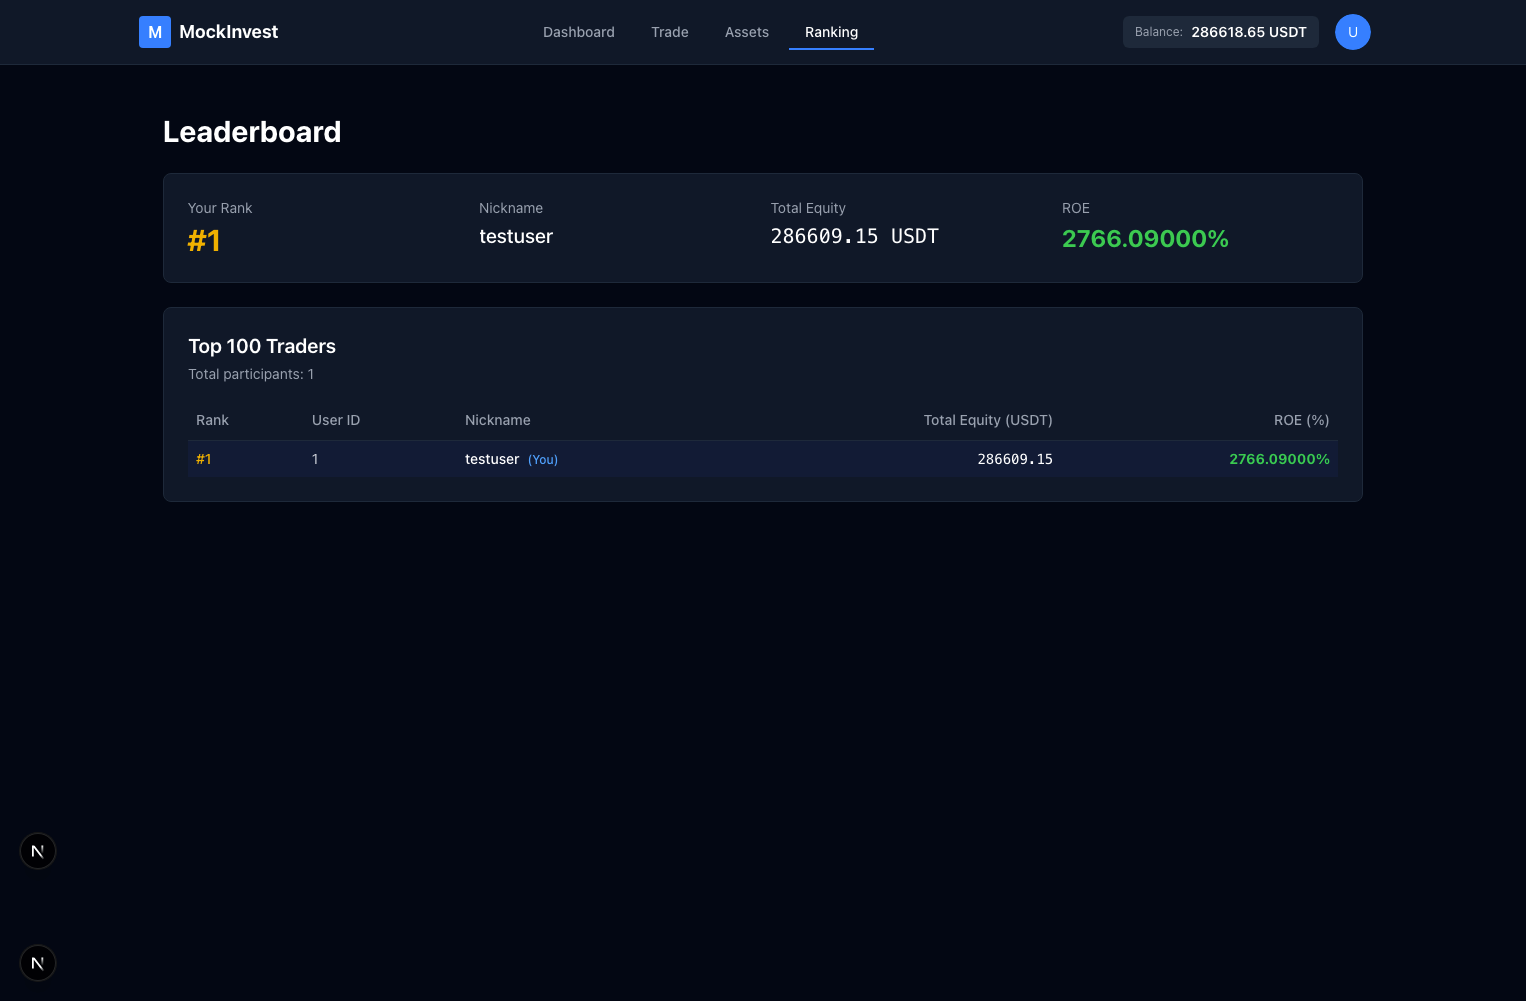Open the Trade page
This screenshot has width=1526, height=1002.
[669, 32]
